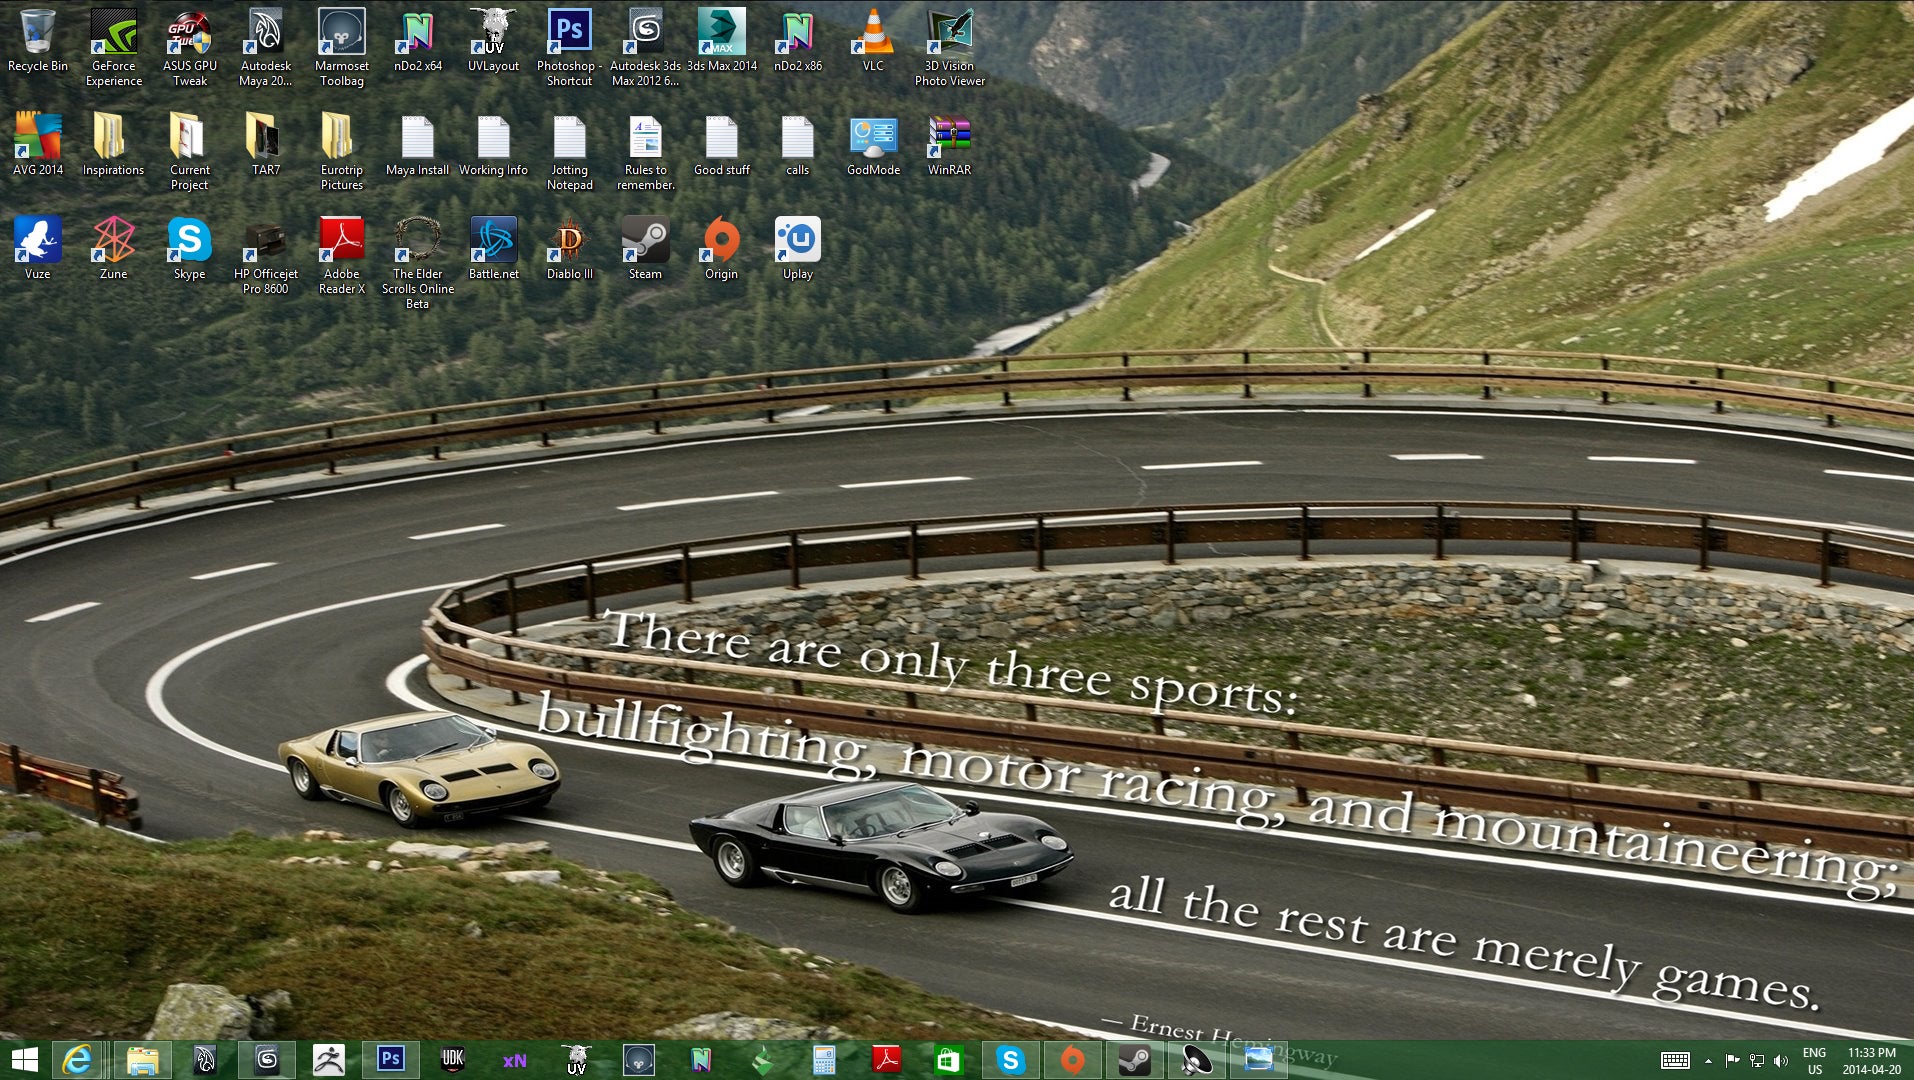Click the Steam icon on the taskbar
The image size is (1914, 1080).
pyautogui.click(x=1135, y=1060)
